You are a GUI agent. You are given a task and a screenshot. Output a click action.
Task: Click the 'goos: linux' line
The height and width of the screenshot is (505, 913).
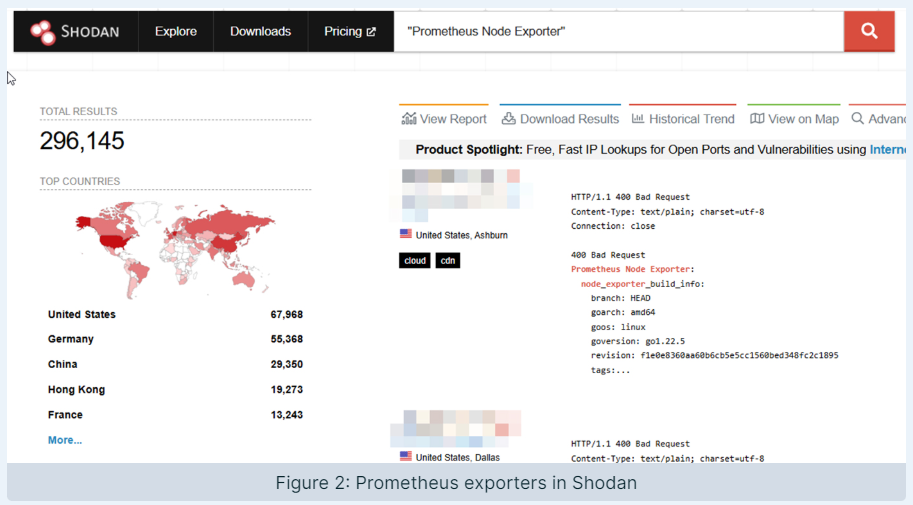618,327
